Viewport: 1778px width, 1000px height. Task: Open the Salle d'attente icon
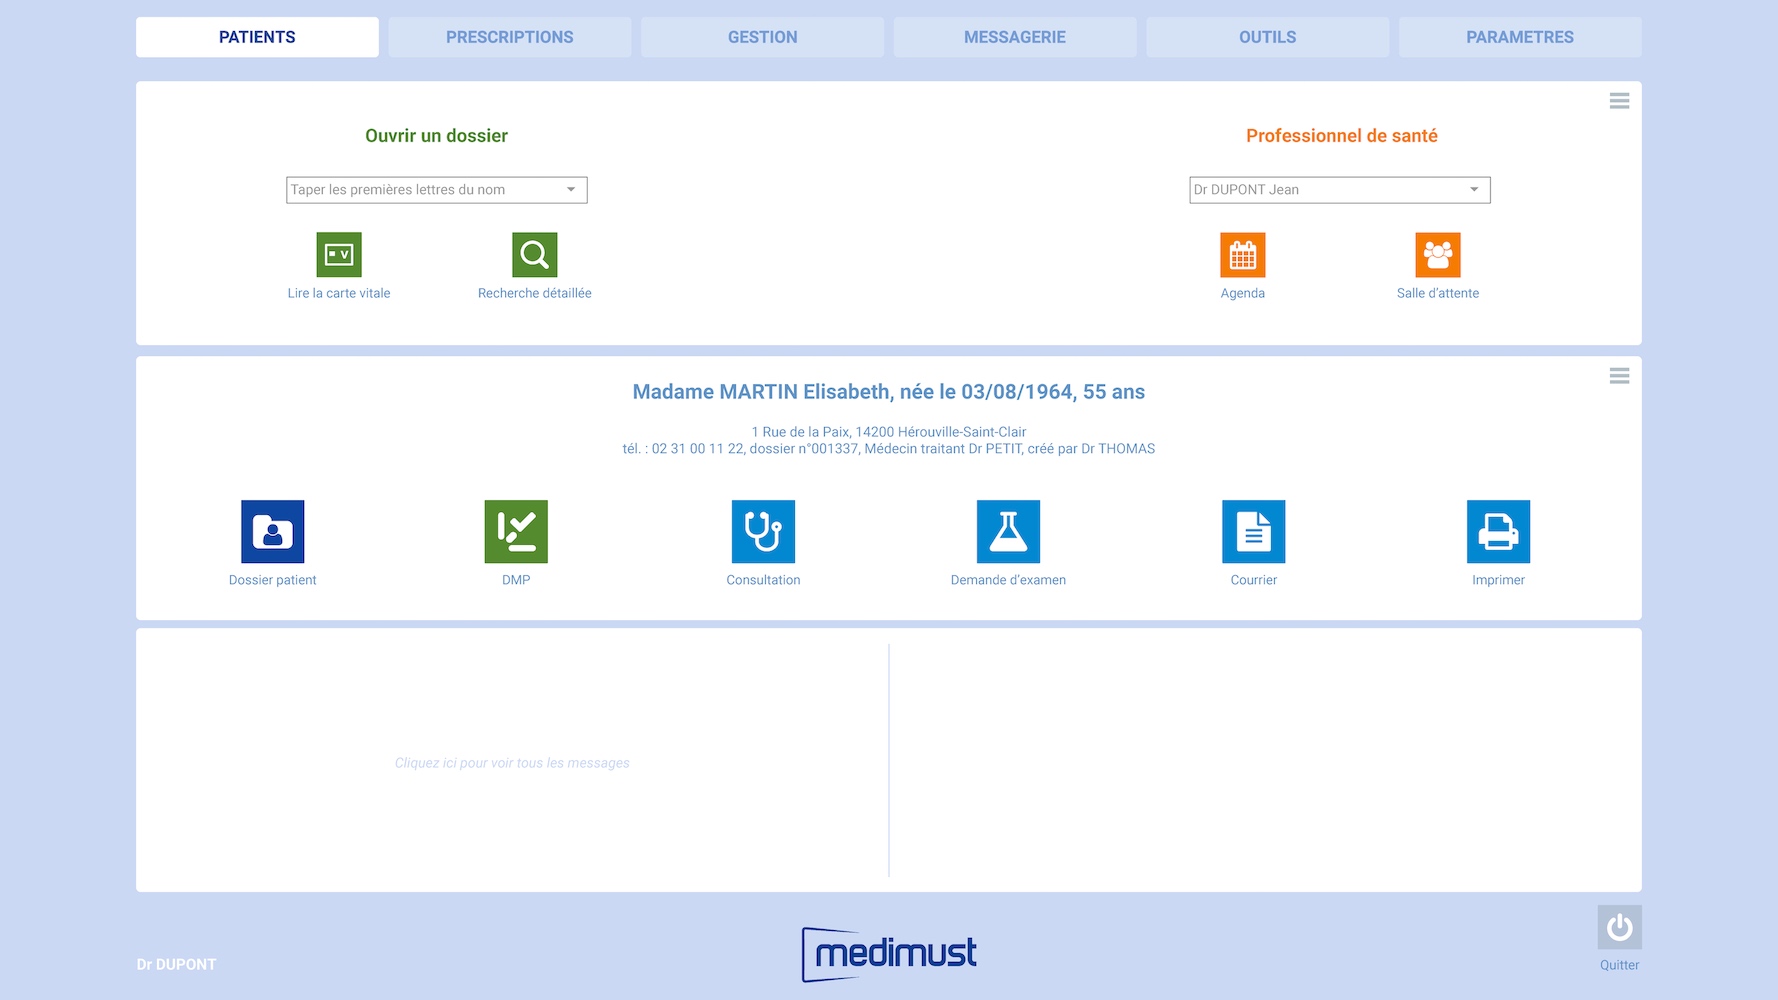coord(1437,255)
